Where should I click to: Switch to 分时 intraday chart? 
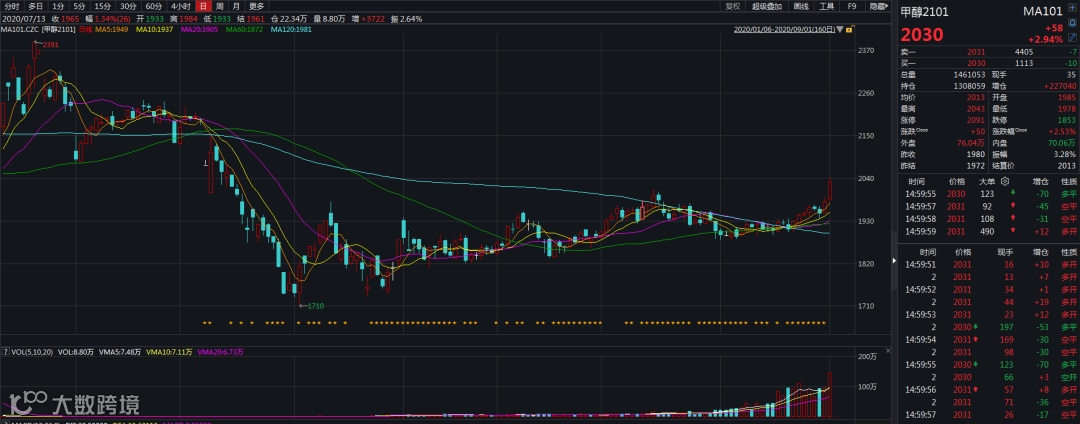click(12, 6)
